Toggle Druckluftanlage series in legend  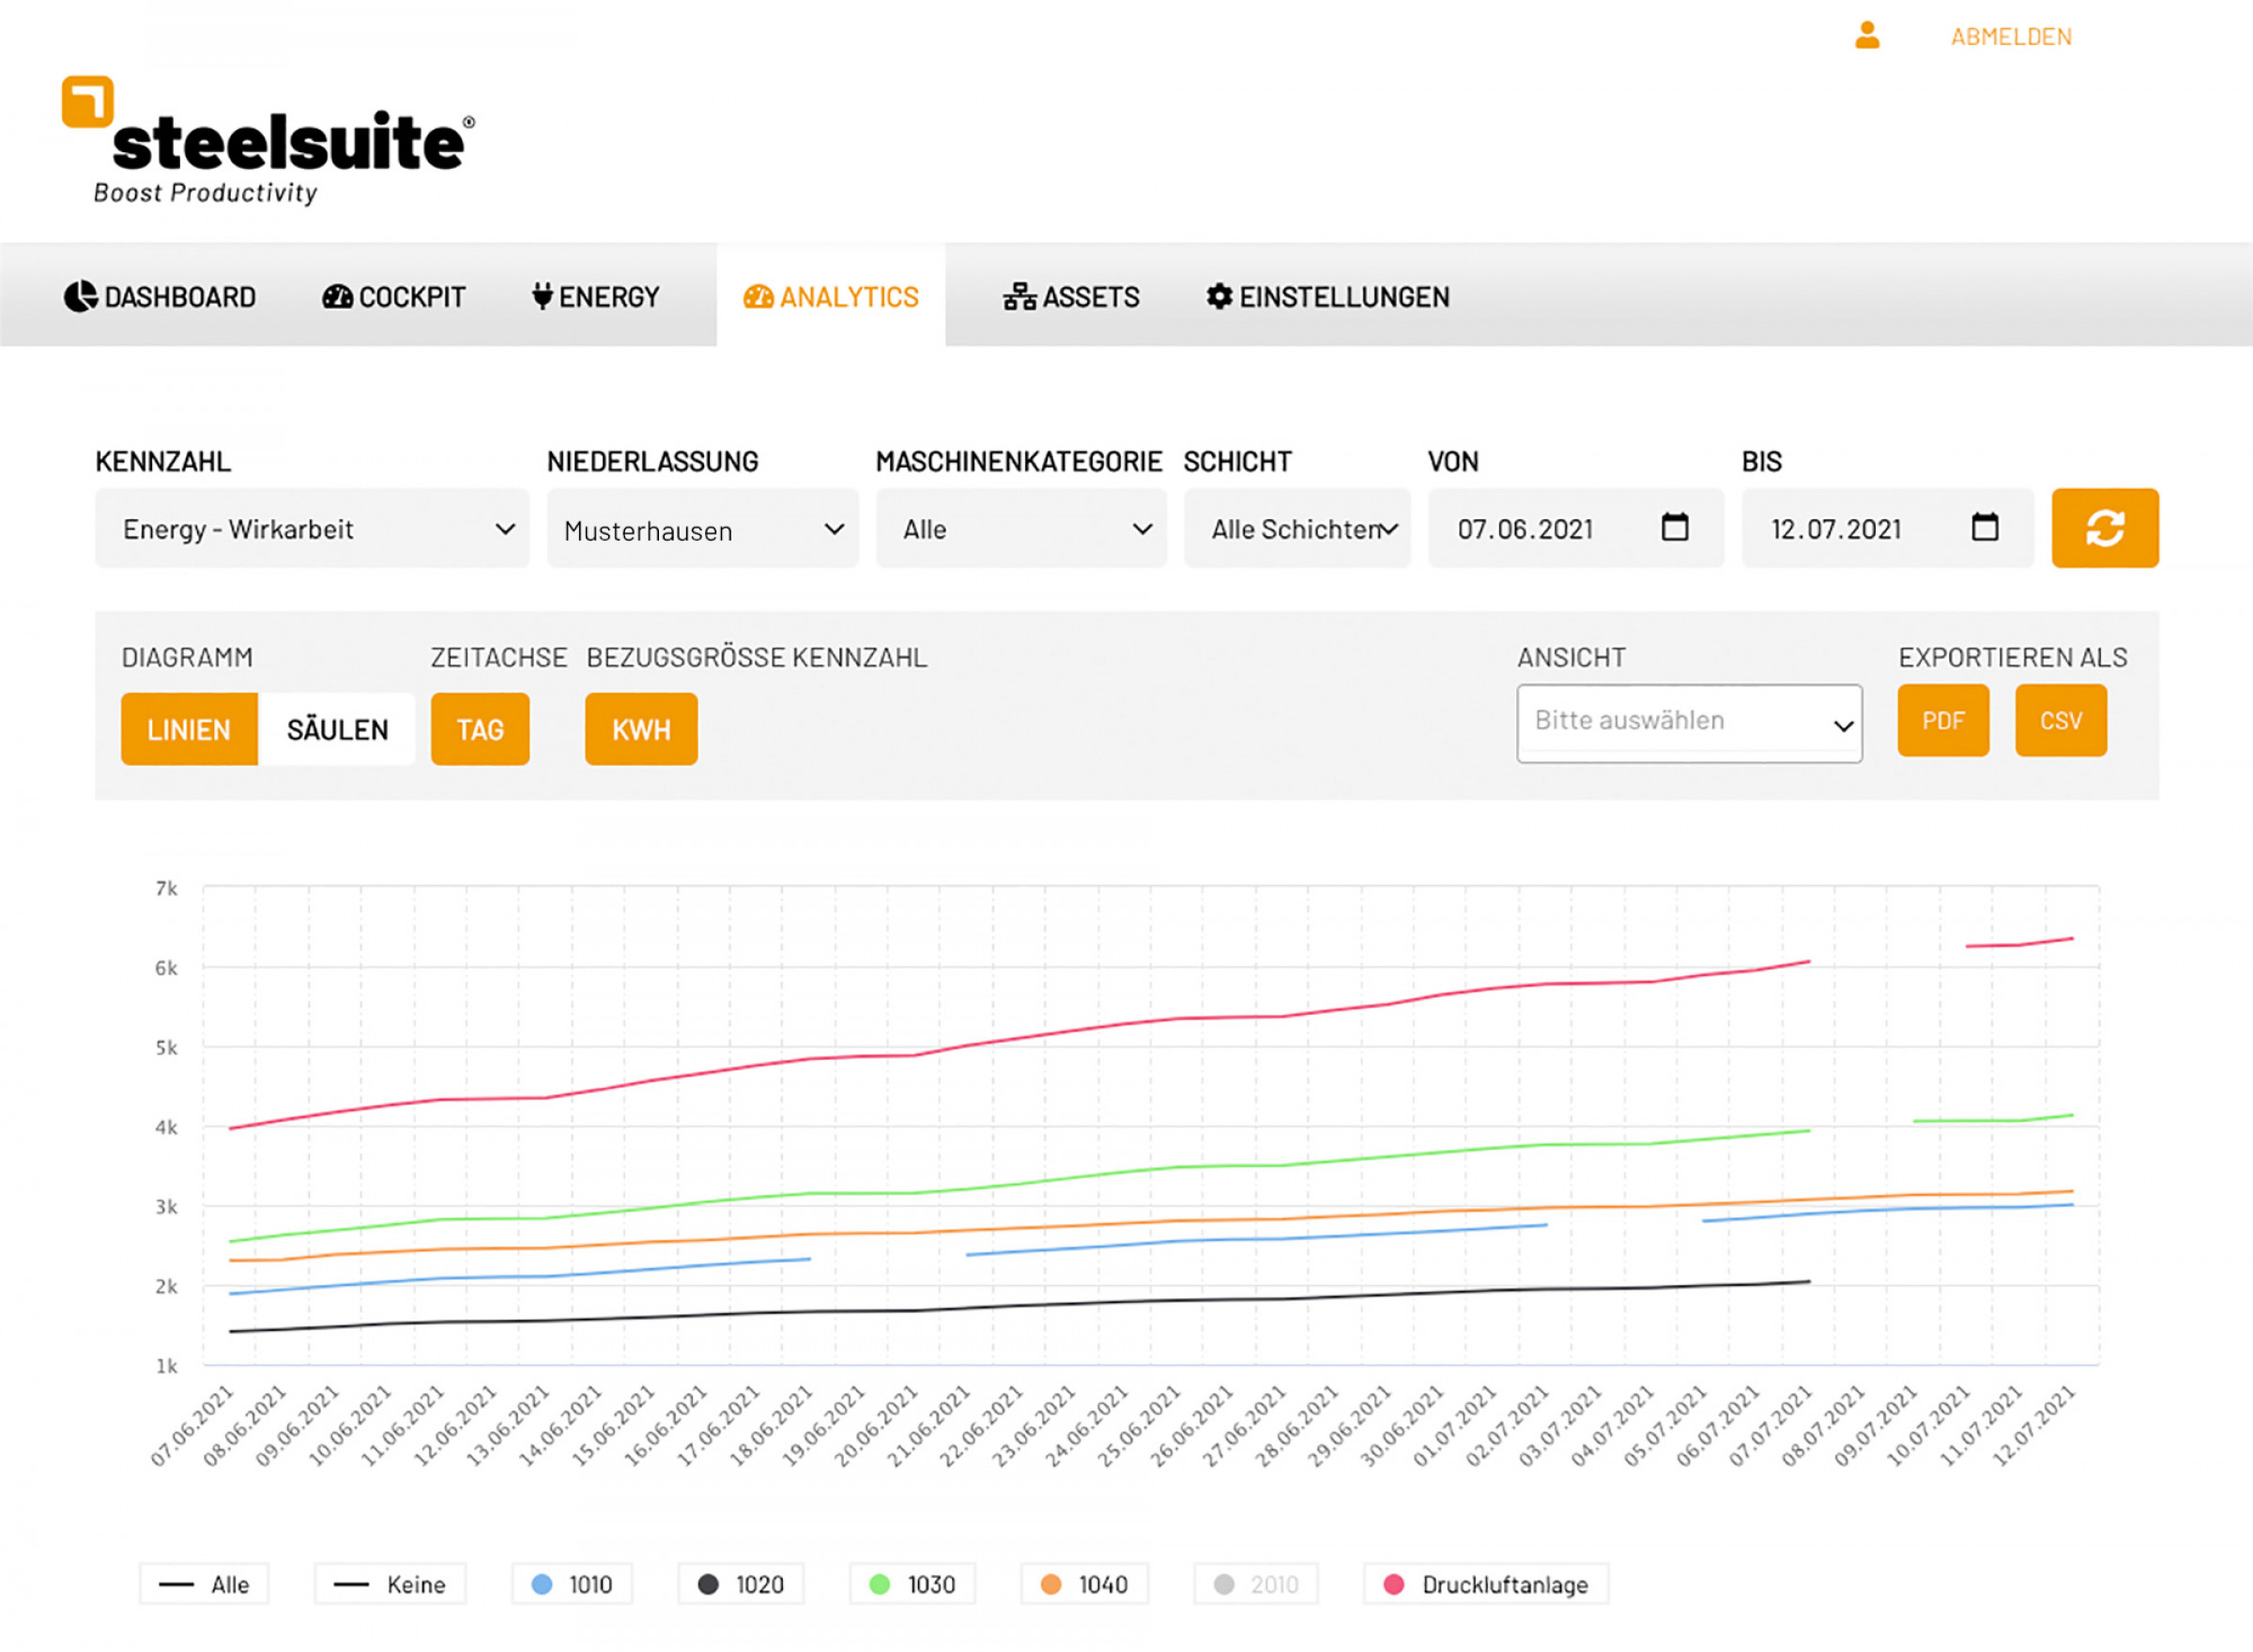pos(1486,1584)
